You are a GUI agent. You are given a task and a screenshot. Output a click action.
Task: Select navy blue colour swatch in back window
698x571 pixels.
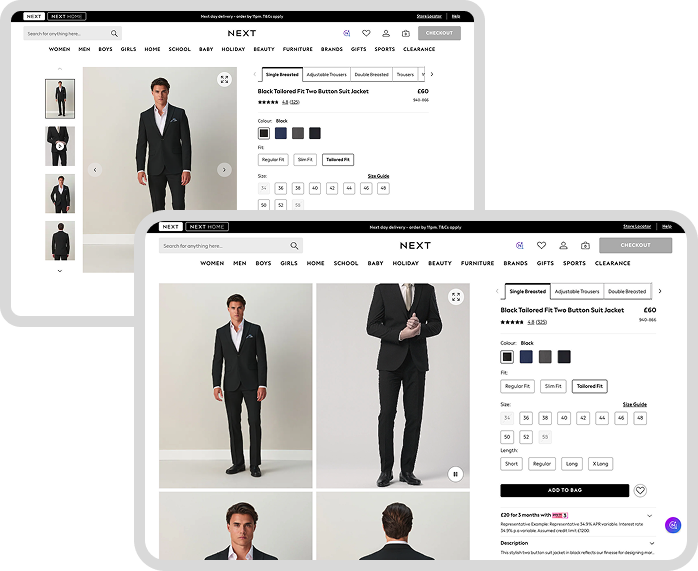click(x=281, y=133)
